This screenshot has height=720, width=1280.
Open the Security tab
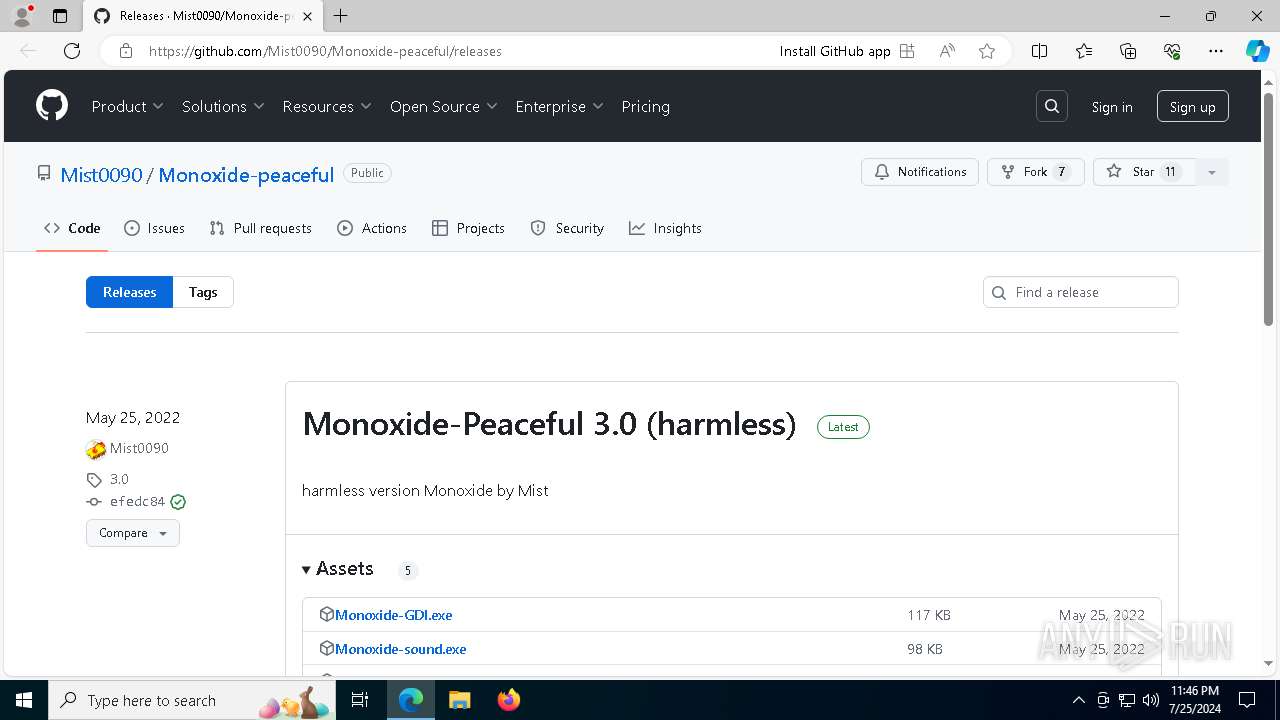tap(567, 228)
